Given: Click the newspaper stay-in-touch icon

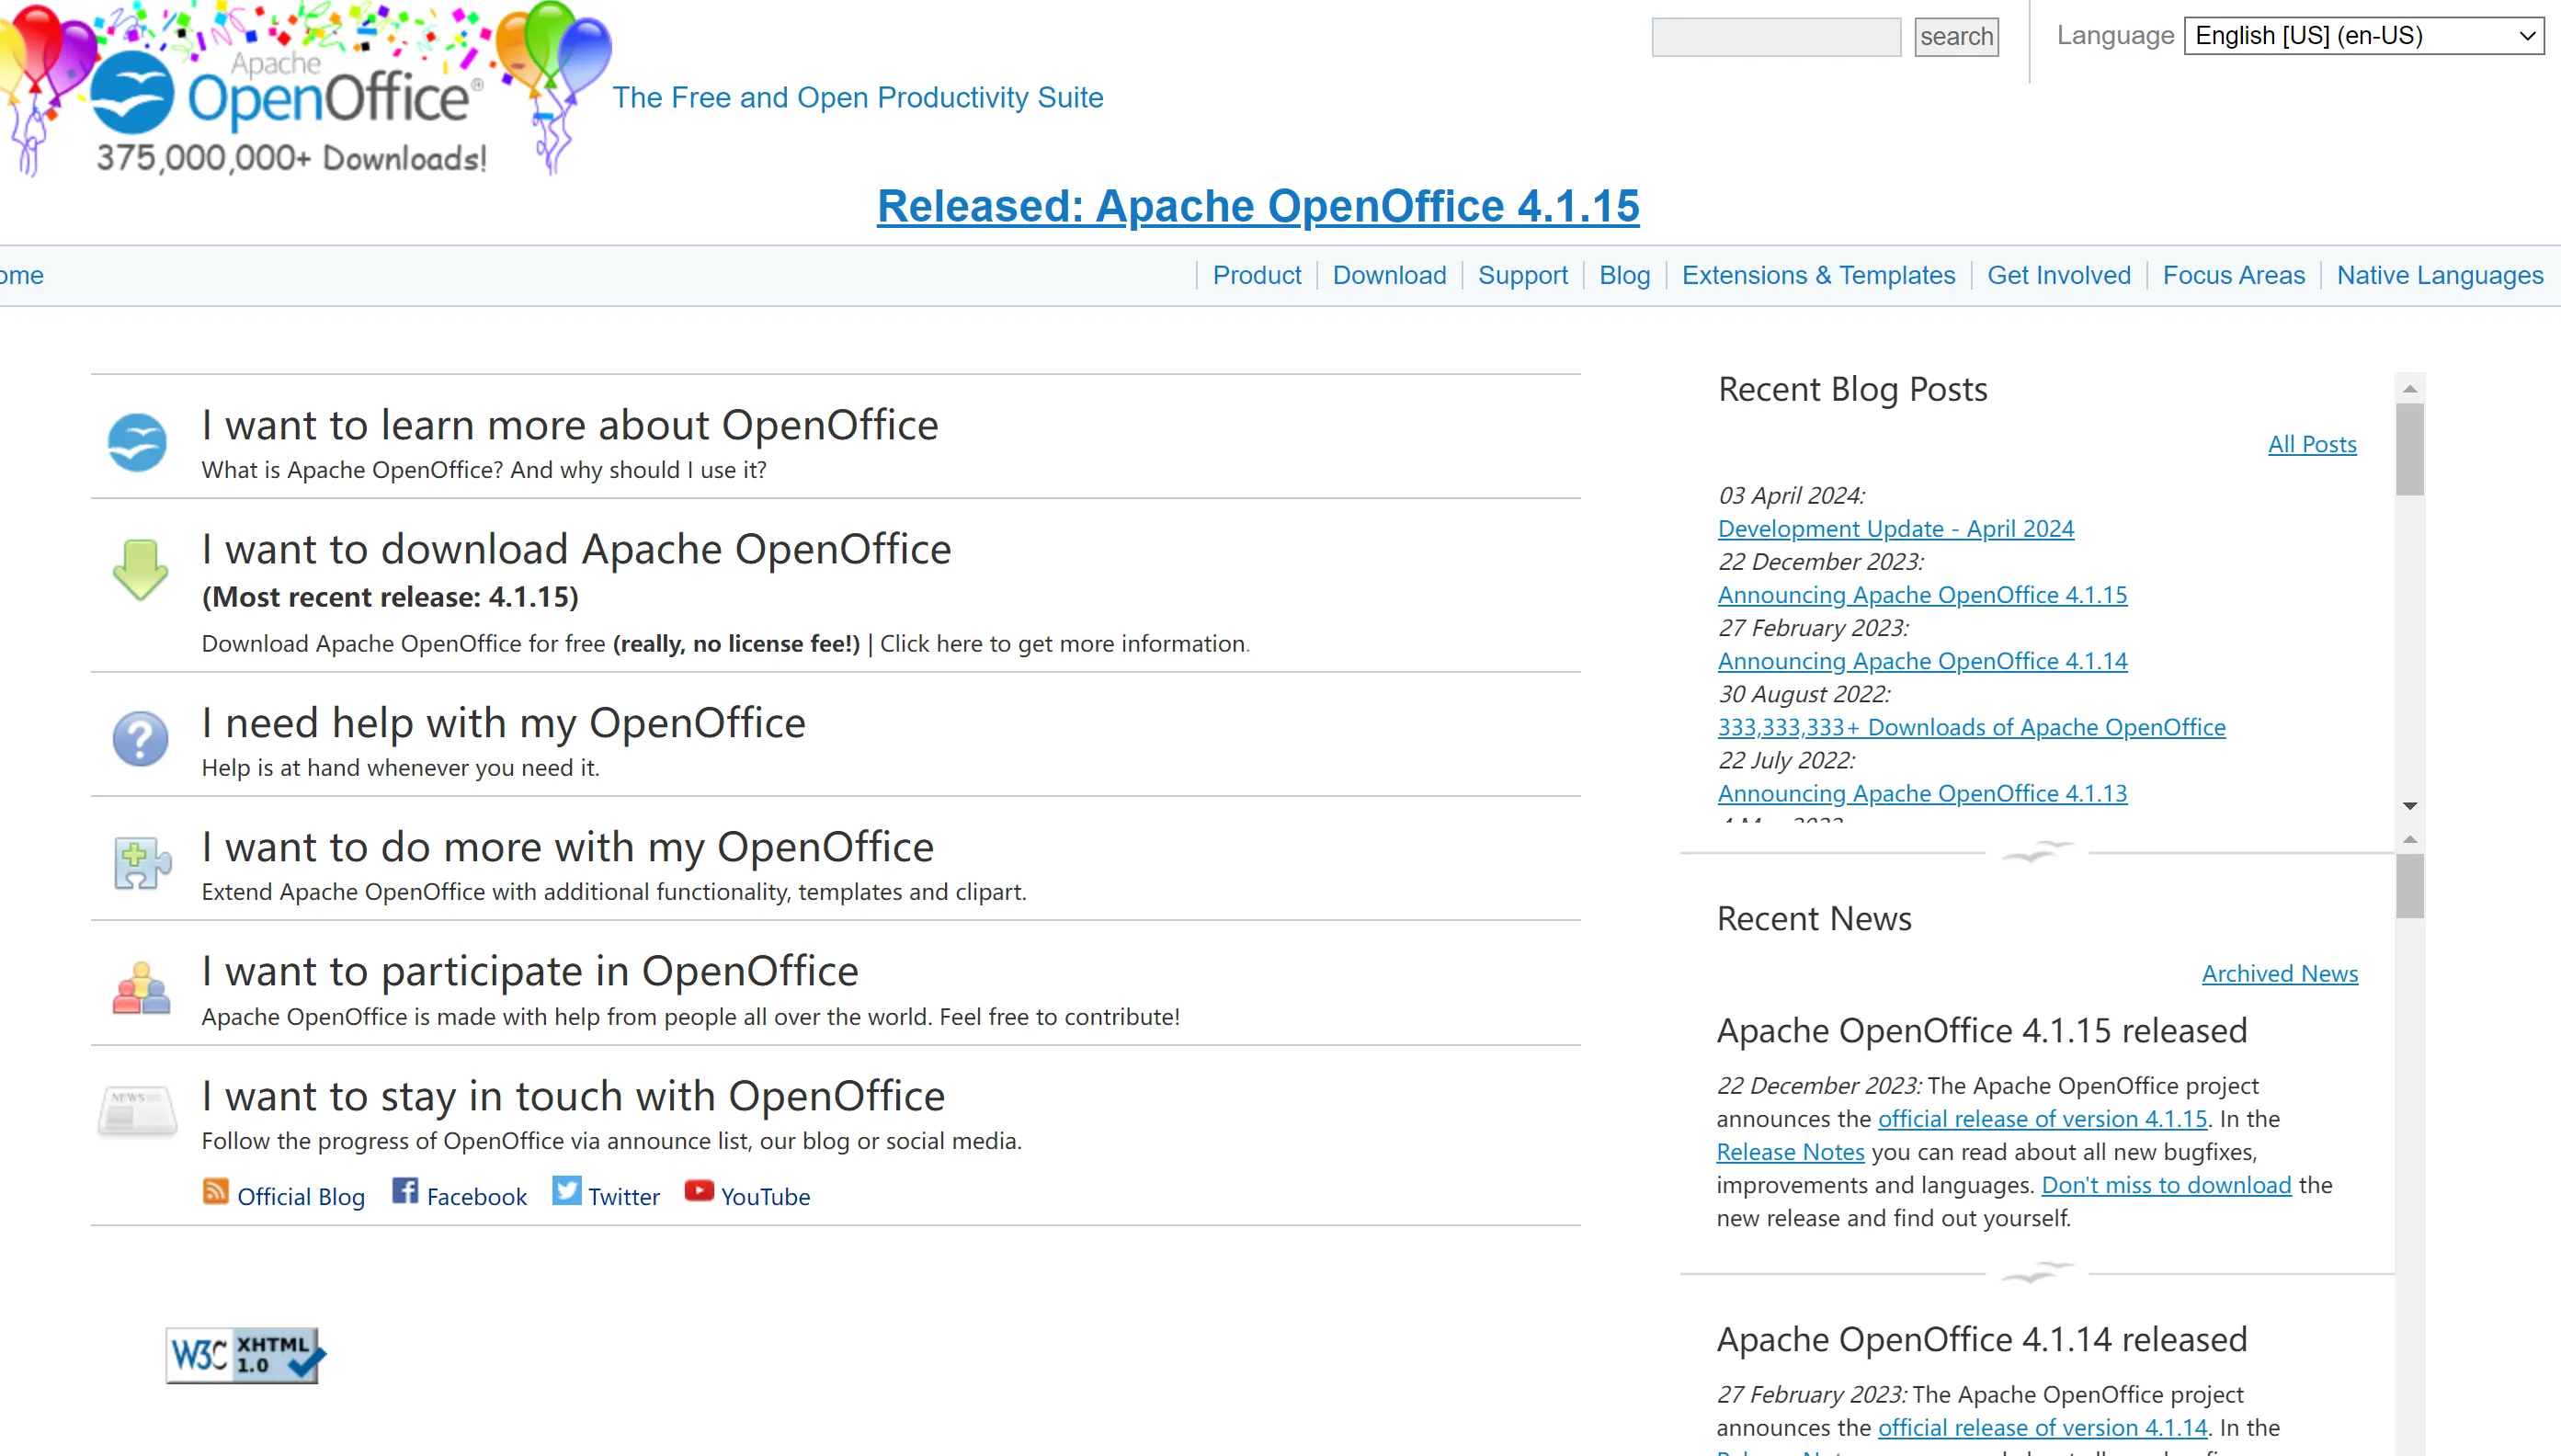Looking at the screenshot, I should pos(137,1111).
